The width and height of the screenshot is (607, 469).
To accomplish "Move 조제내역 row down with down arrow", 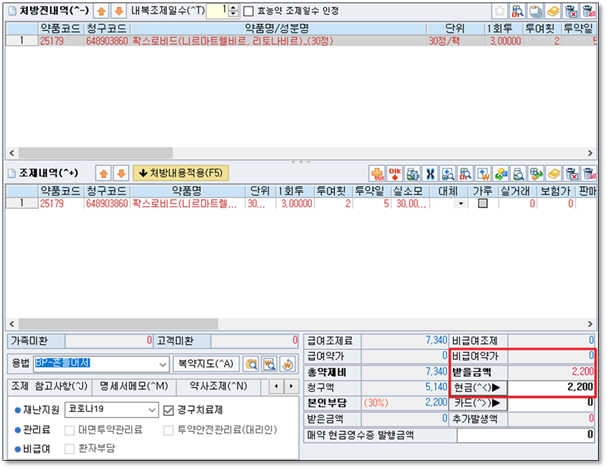I will (121, 173).
